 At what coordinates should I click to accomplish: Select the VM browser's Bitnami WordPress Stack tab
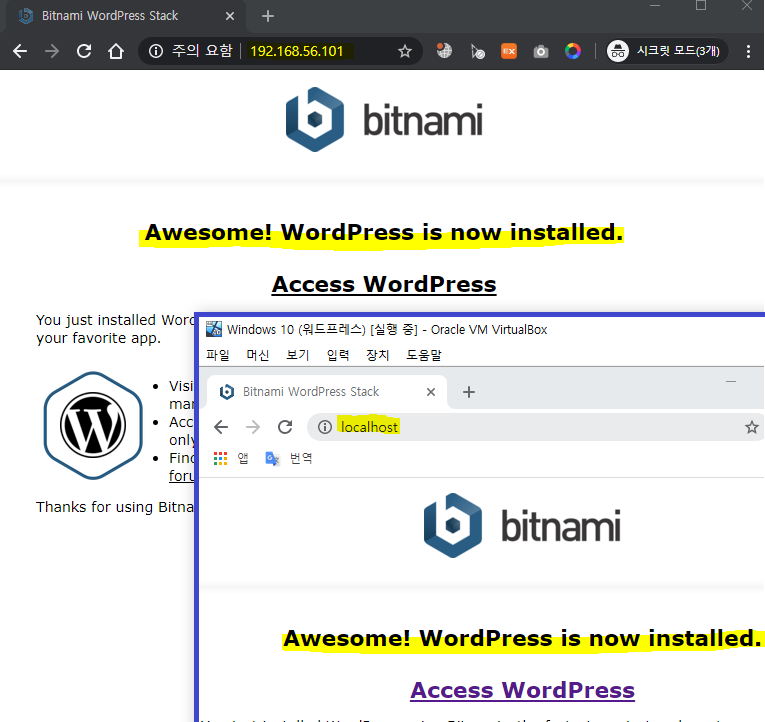tap(327, 392)
